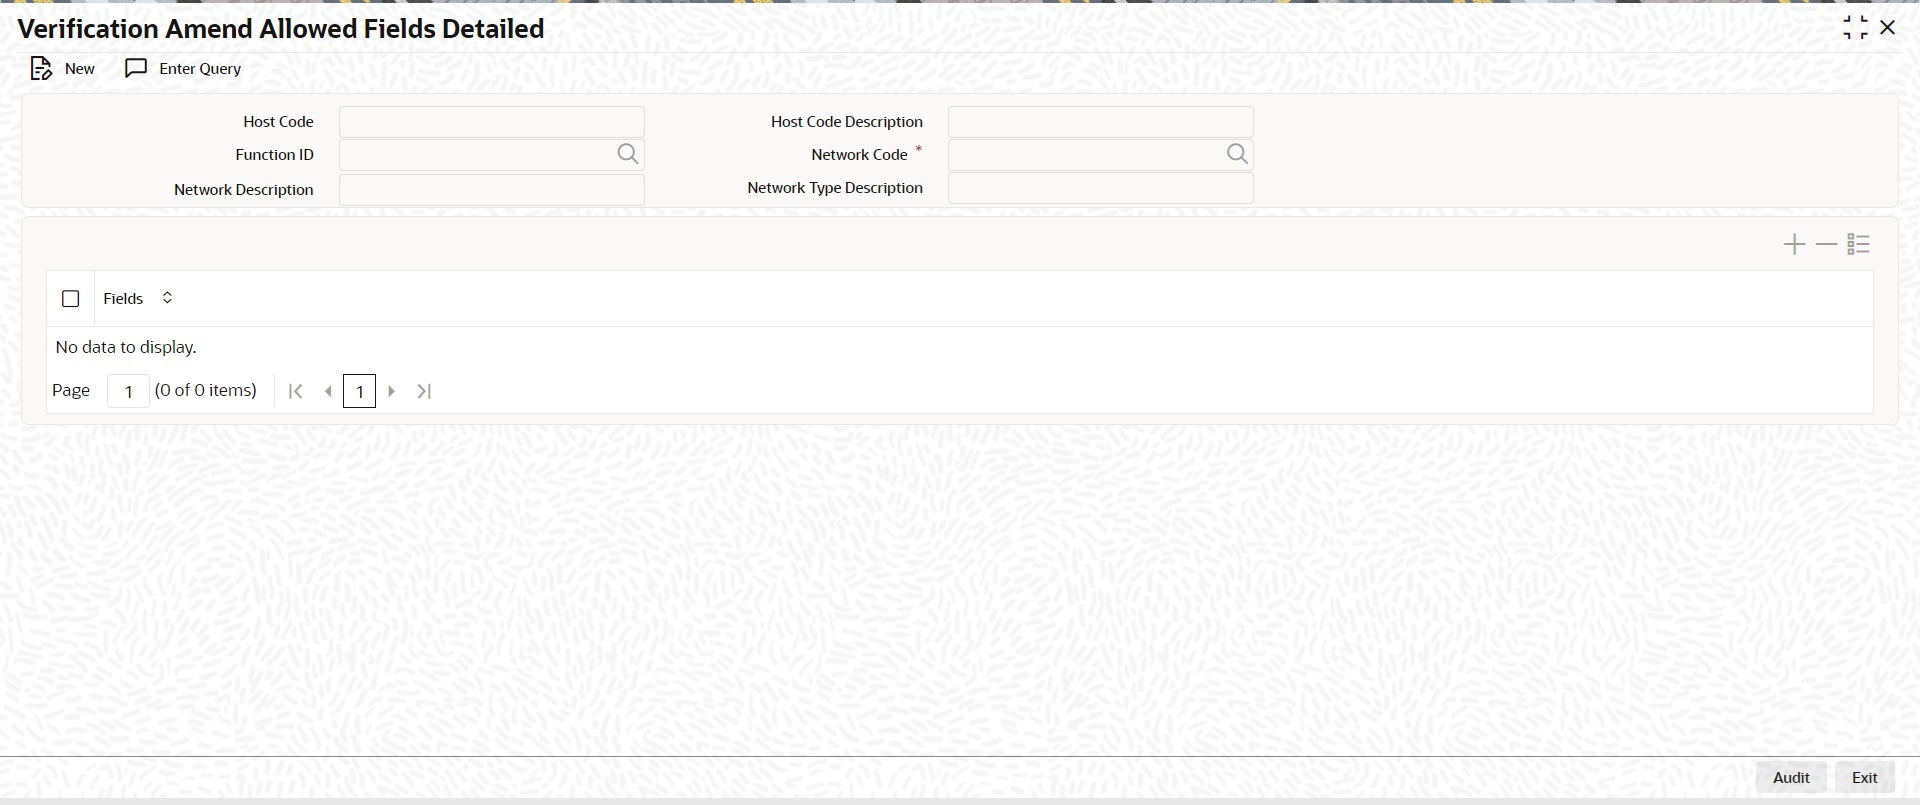The image size is (1920, 805).
Task: Click the New record icon
Action: click(x=41, y=68)
